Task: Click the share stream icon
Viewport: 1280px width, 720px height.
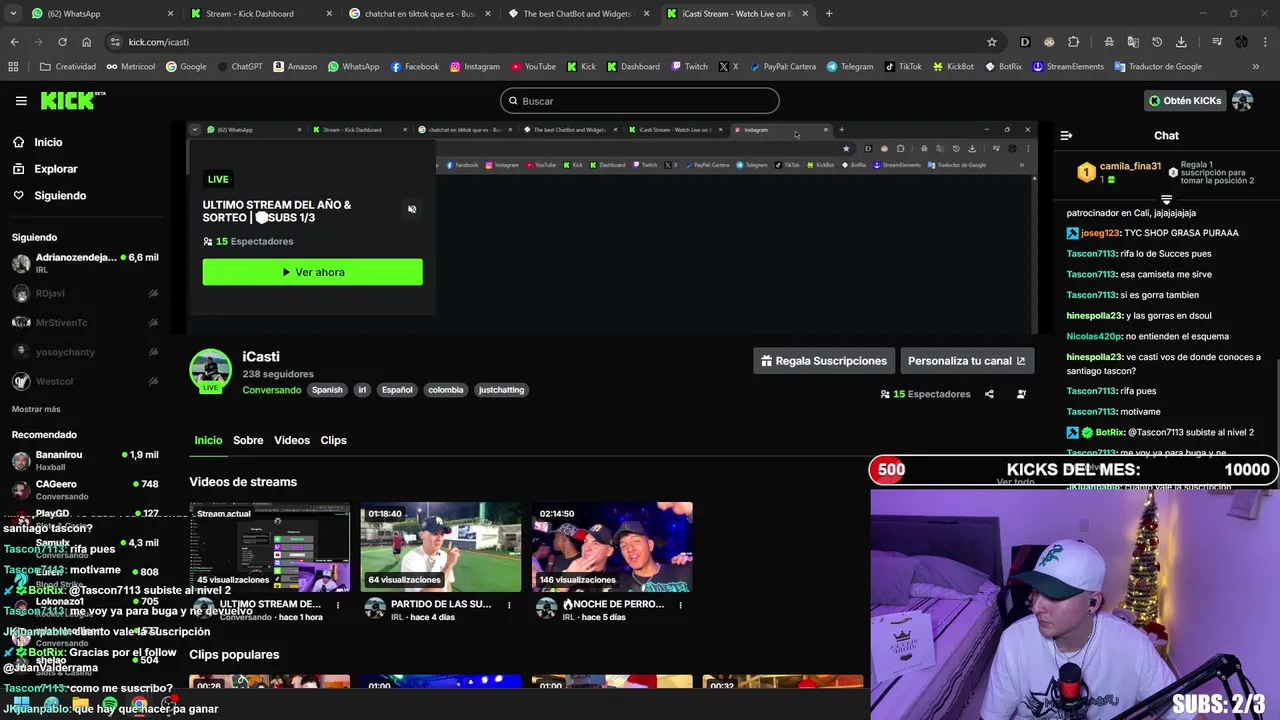Action: click(x=989, y=394)
